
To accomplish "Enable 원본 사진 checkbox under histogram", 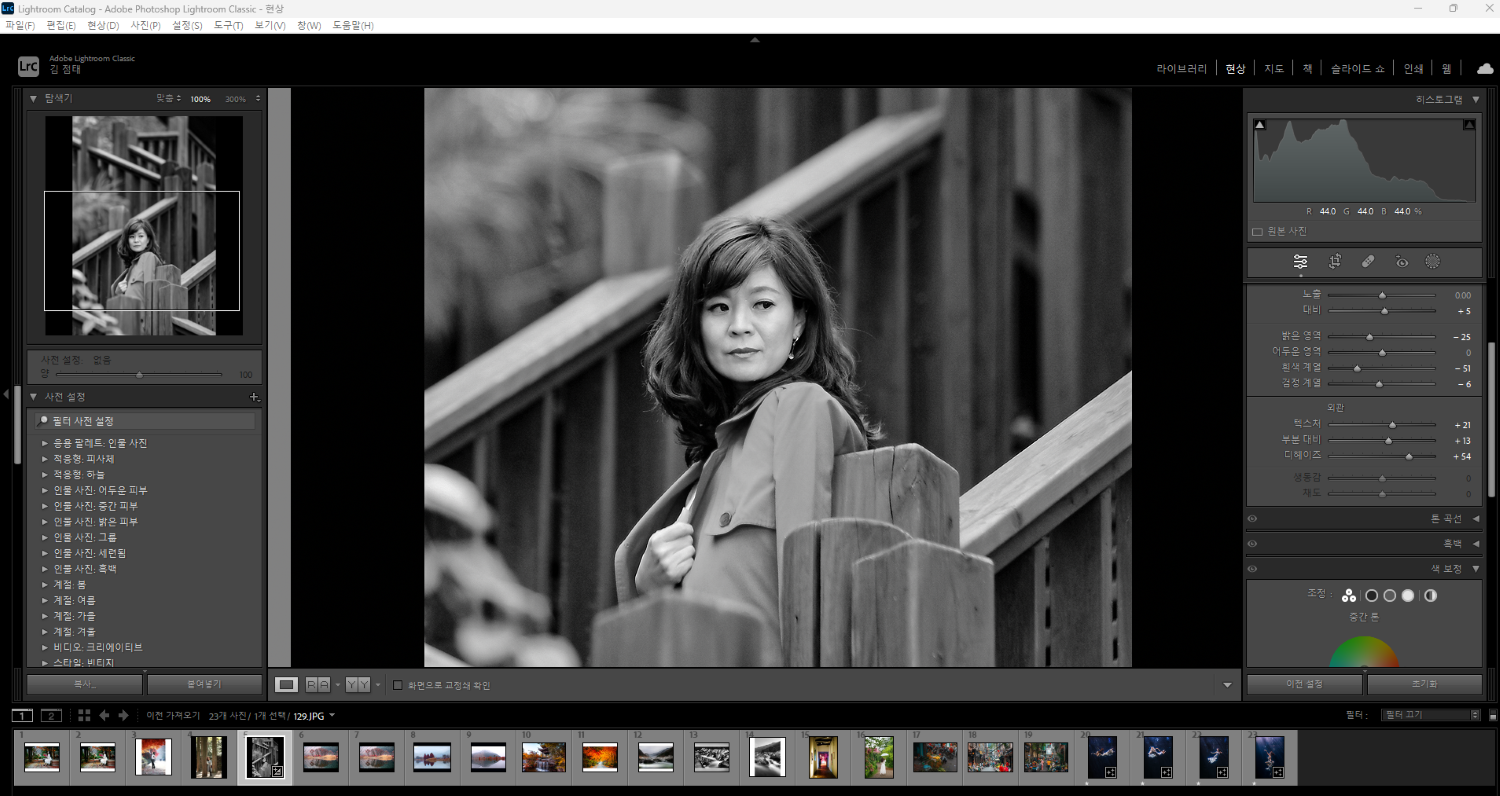I will pos(1257,231).
